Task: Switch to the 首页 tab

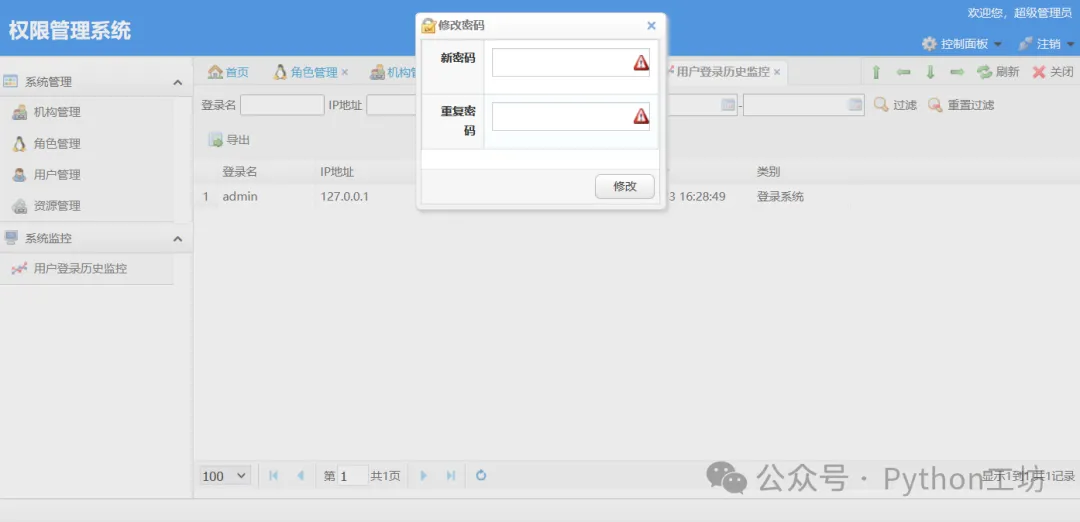Action: point(229,72)
